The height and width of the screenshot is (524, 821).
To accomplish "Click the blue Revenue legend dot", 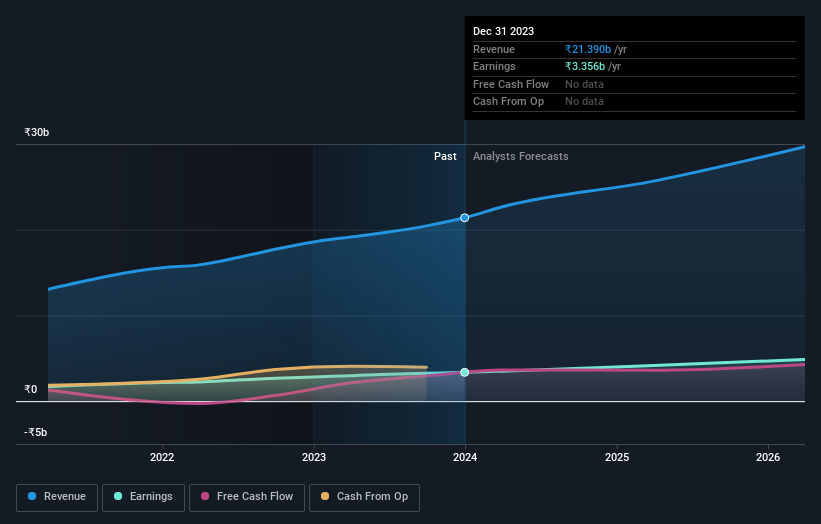I will coord(32,496).
